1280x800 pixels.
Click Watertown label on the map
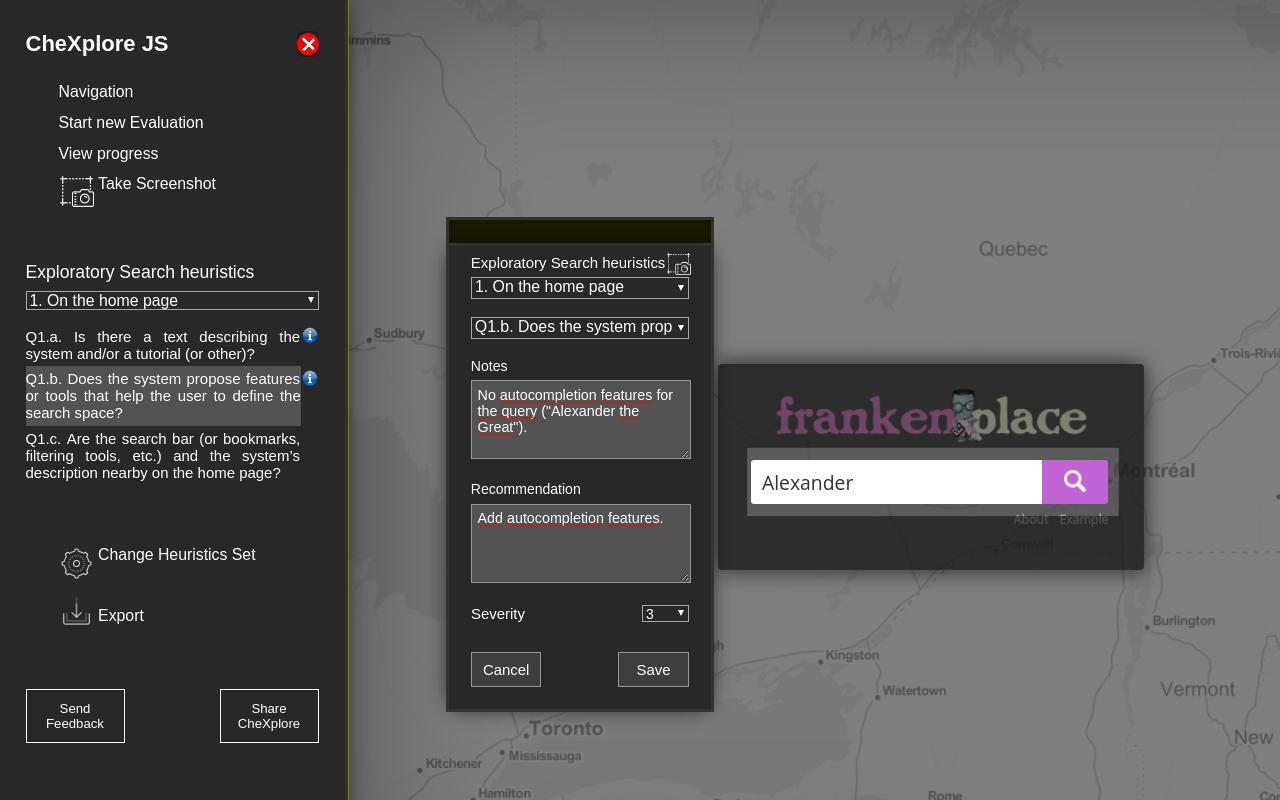(914, 690)
